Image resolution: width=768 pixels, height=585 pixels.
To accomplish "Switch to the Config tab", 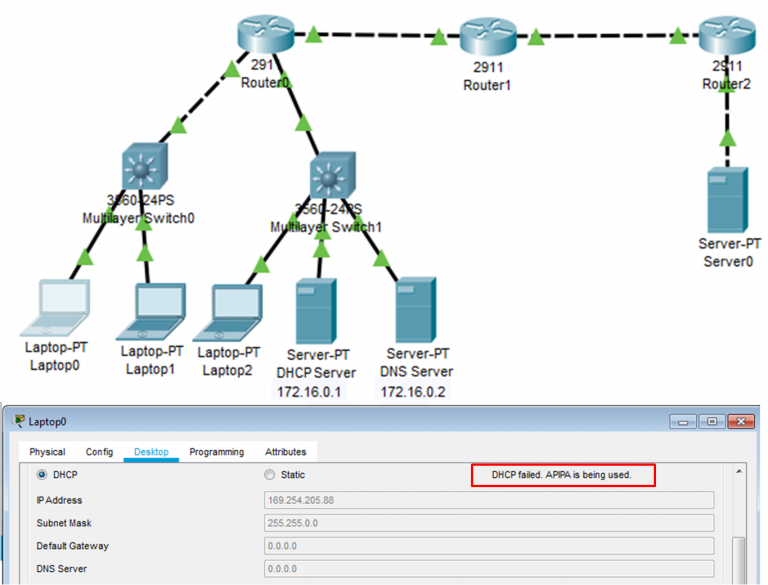I will coord(99,452).
